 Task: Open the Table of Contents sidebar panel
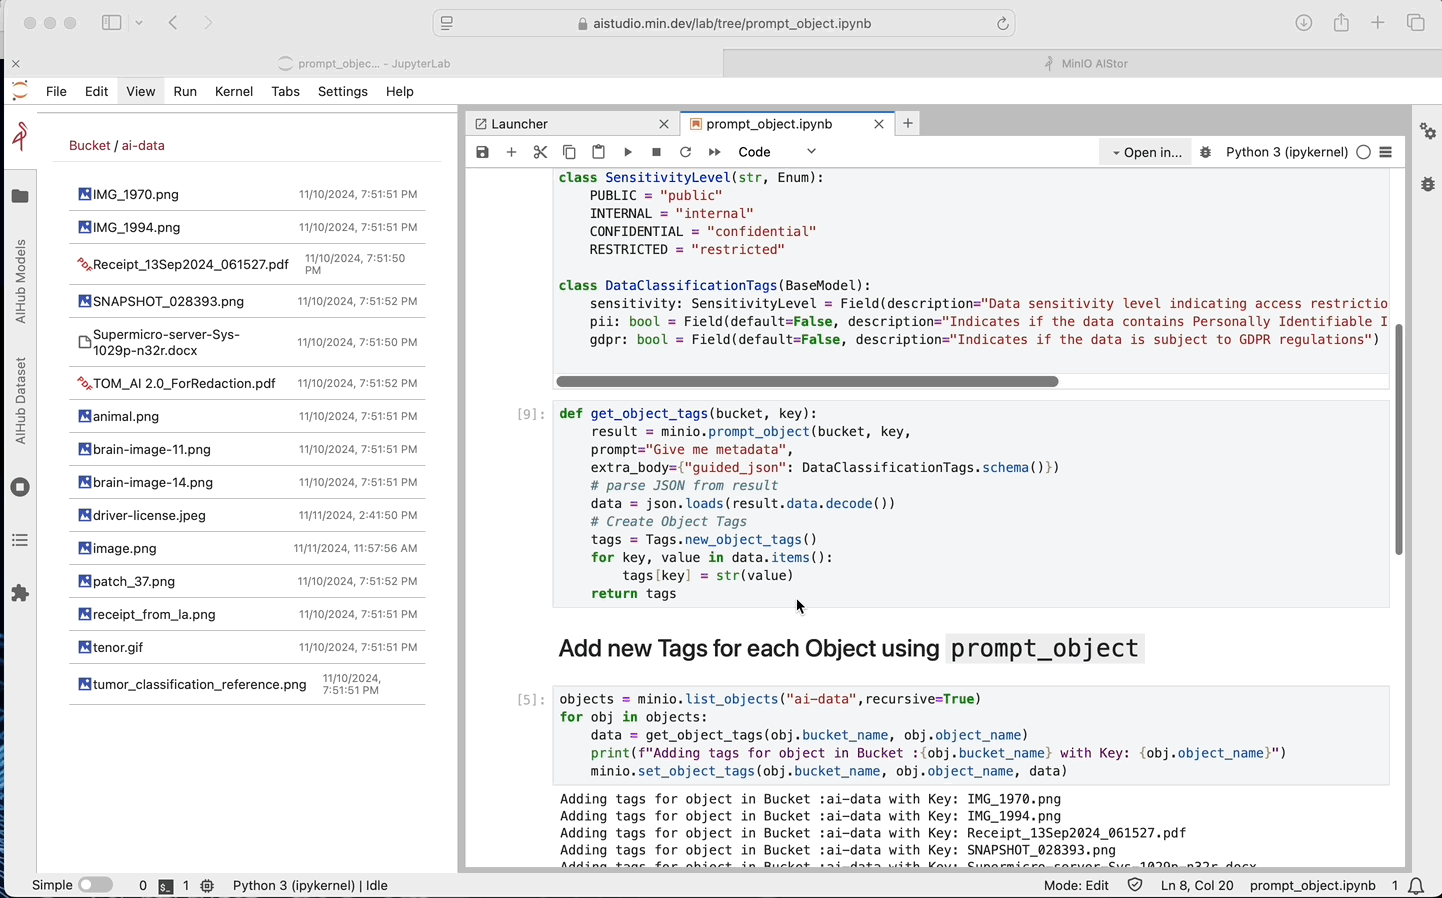(20, 540)
